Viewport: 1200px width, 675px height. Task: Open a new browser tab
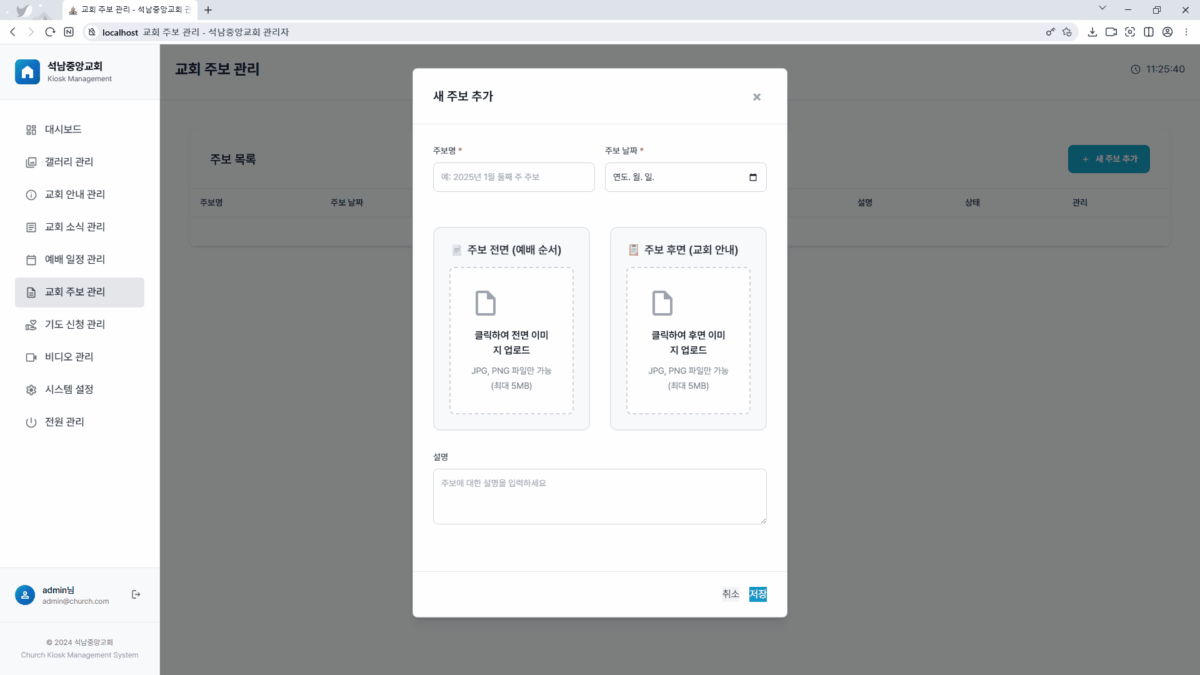(208, 10)
